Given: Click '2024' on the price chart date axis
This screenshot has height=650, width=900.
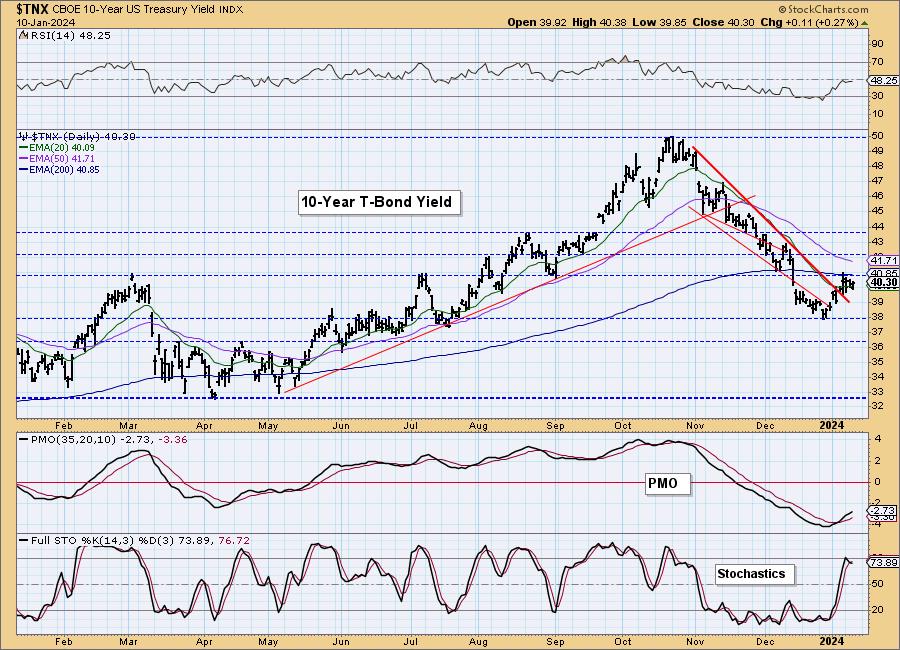Looking at the screenshot, I should tap(832, 425).
